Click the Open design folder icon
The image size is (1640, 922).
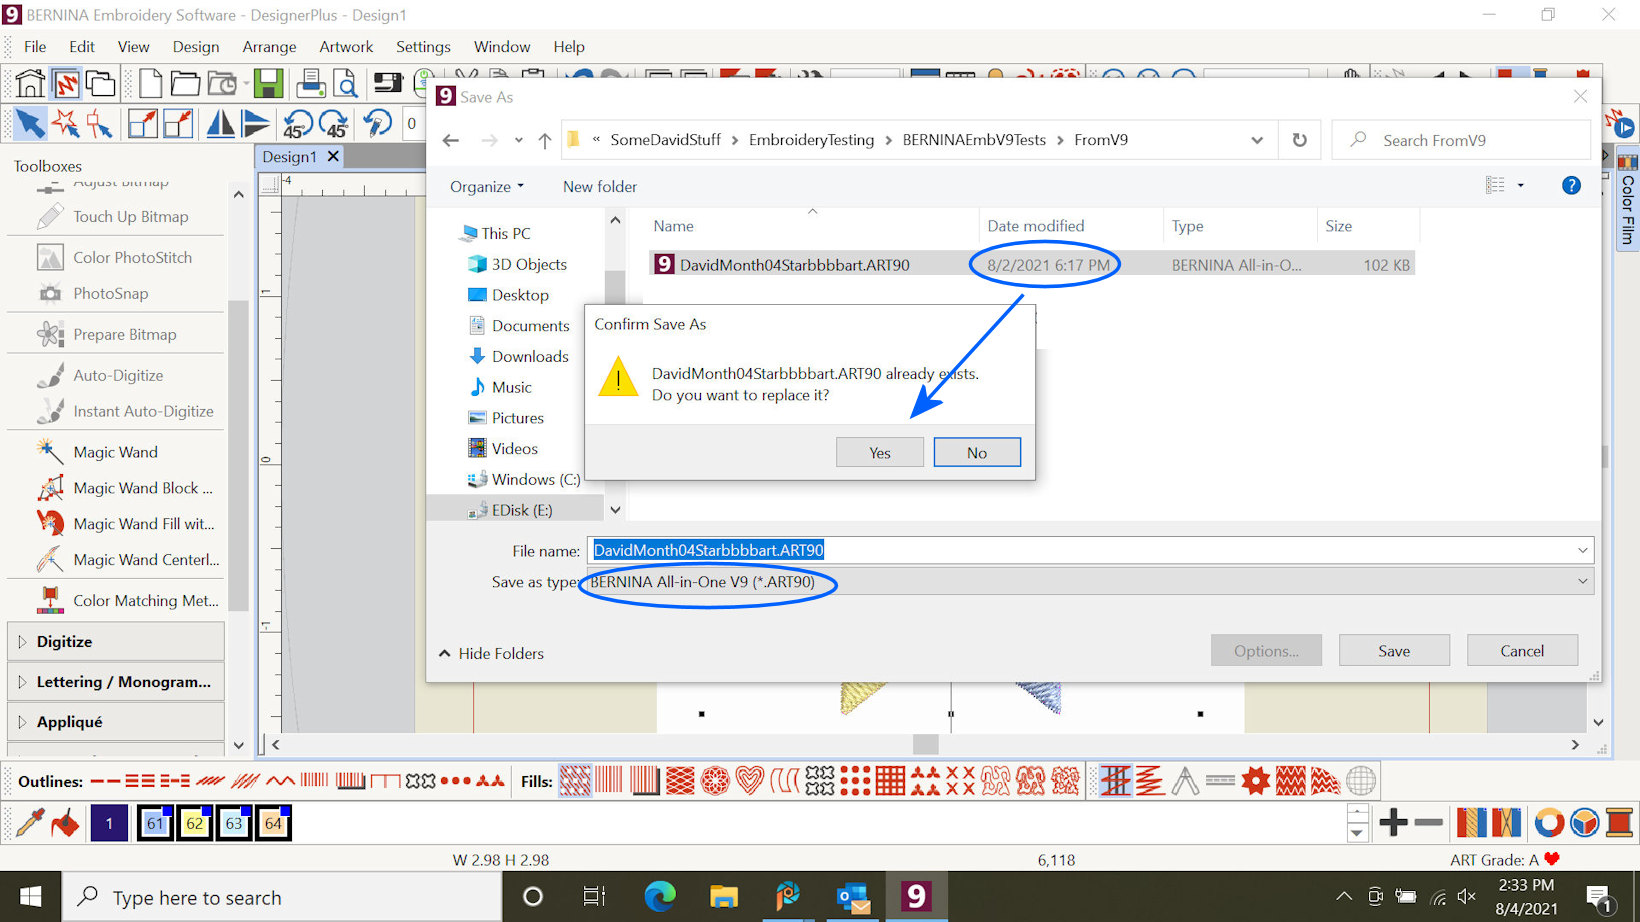pos(185,83)
